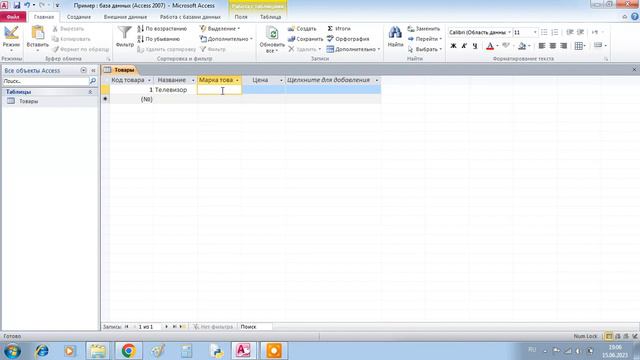Collapse the navigation pane with chevrons

[x=93, y=71]
